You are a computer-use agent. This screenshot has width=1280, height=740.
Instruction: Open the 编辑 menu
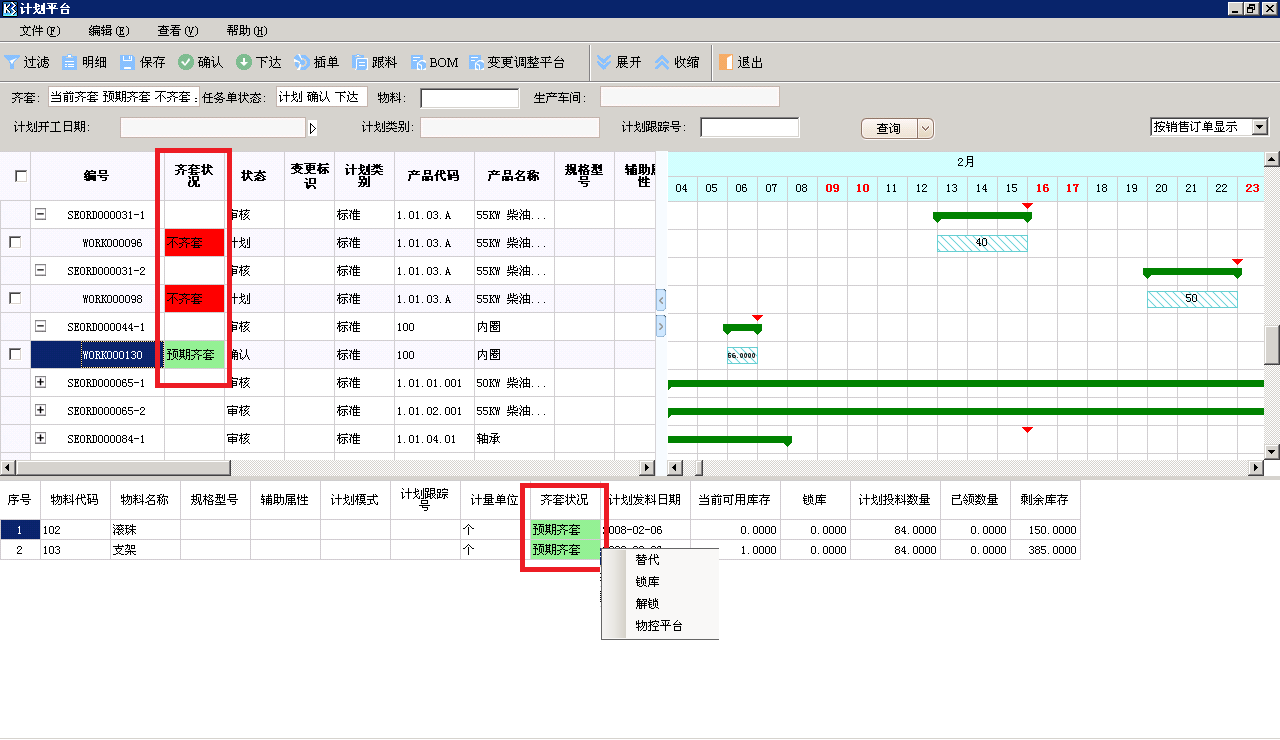click(x=109, y=31)
